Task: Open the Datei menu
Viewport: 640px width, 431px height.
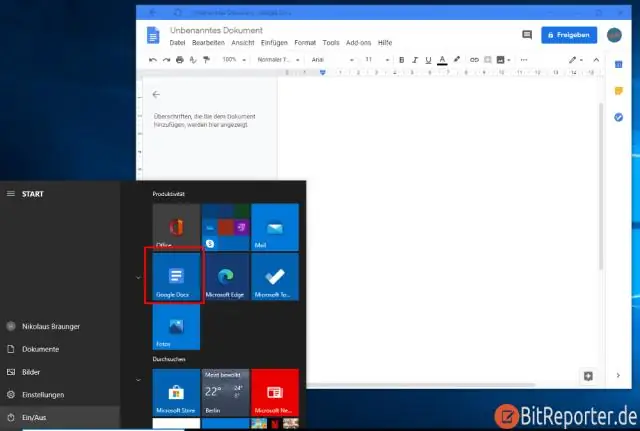Action: [x=177, y=43]
